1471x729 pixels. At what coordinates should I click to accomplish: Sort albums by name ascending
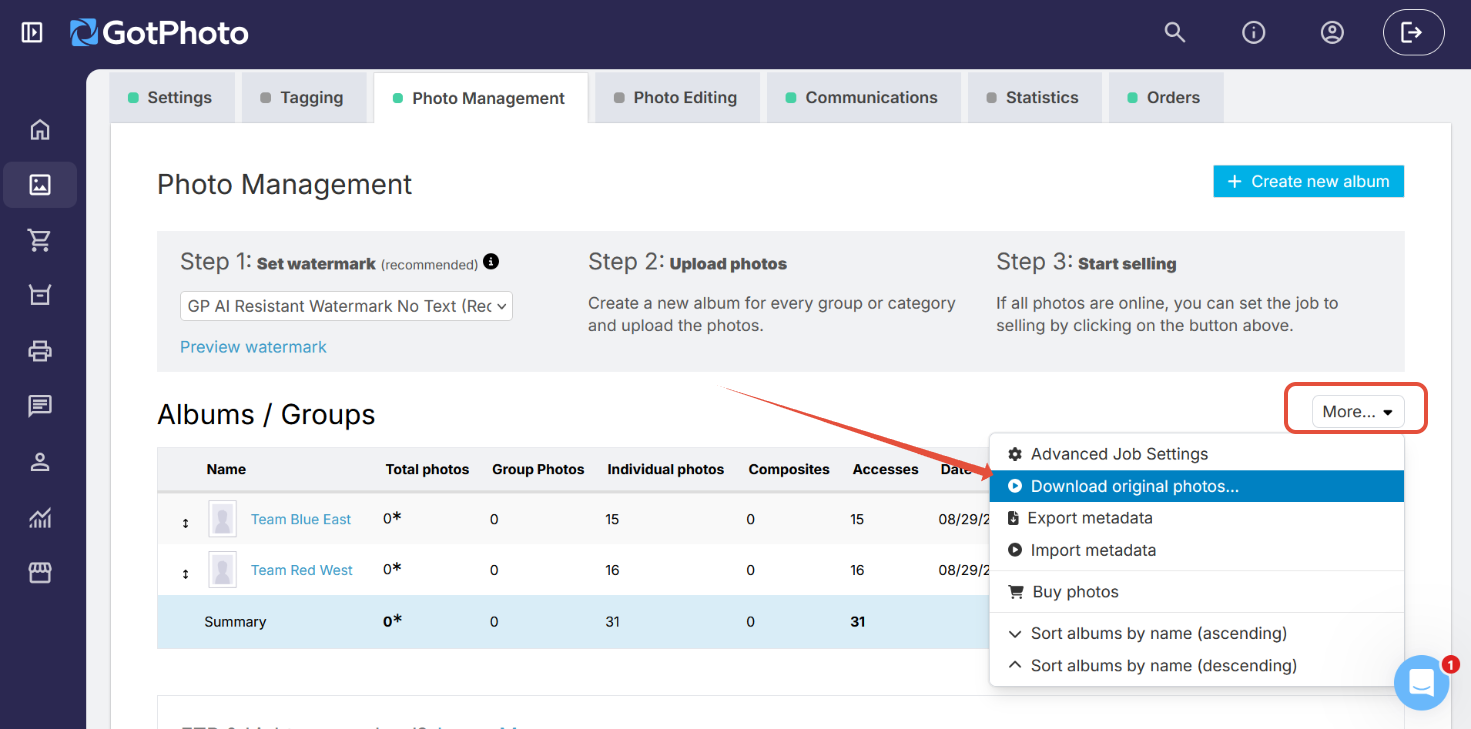[1197, 634]
